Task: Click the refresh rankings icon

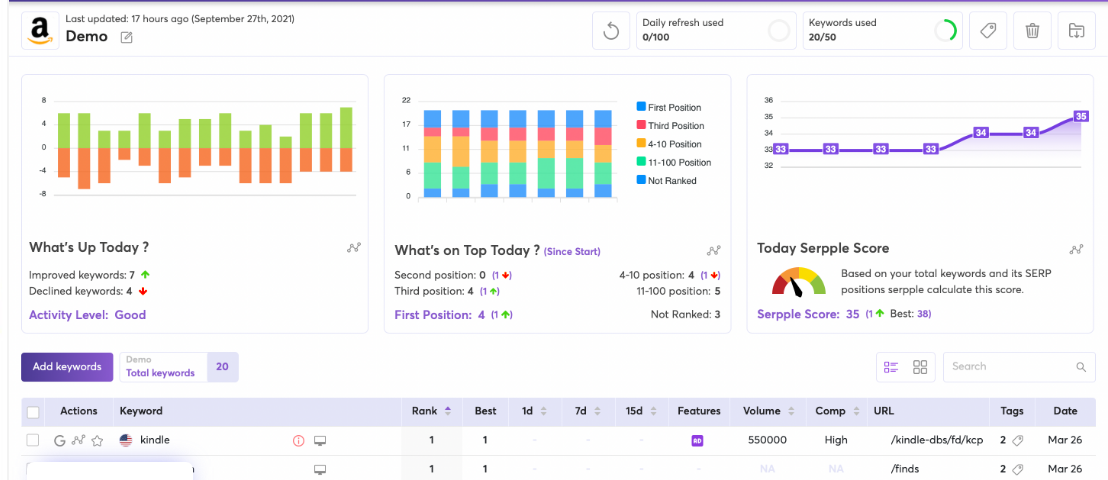Action: coord(611,31)
